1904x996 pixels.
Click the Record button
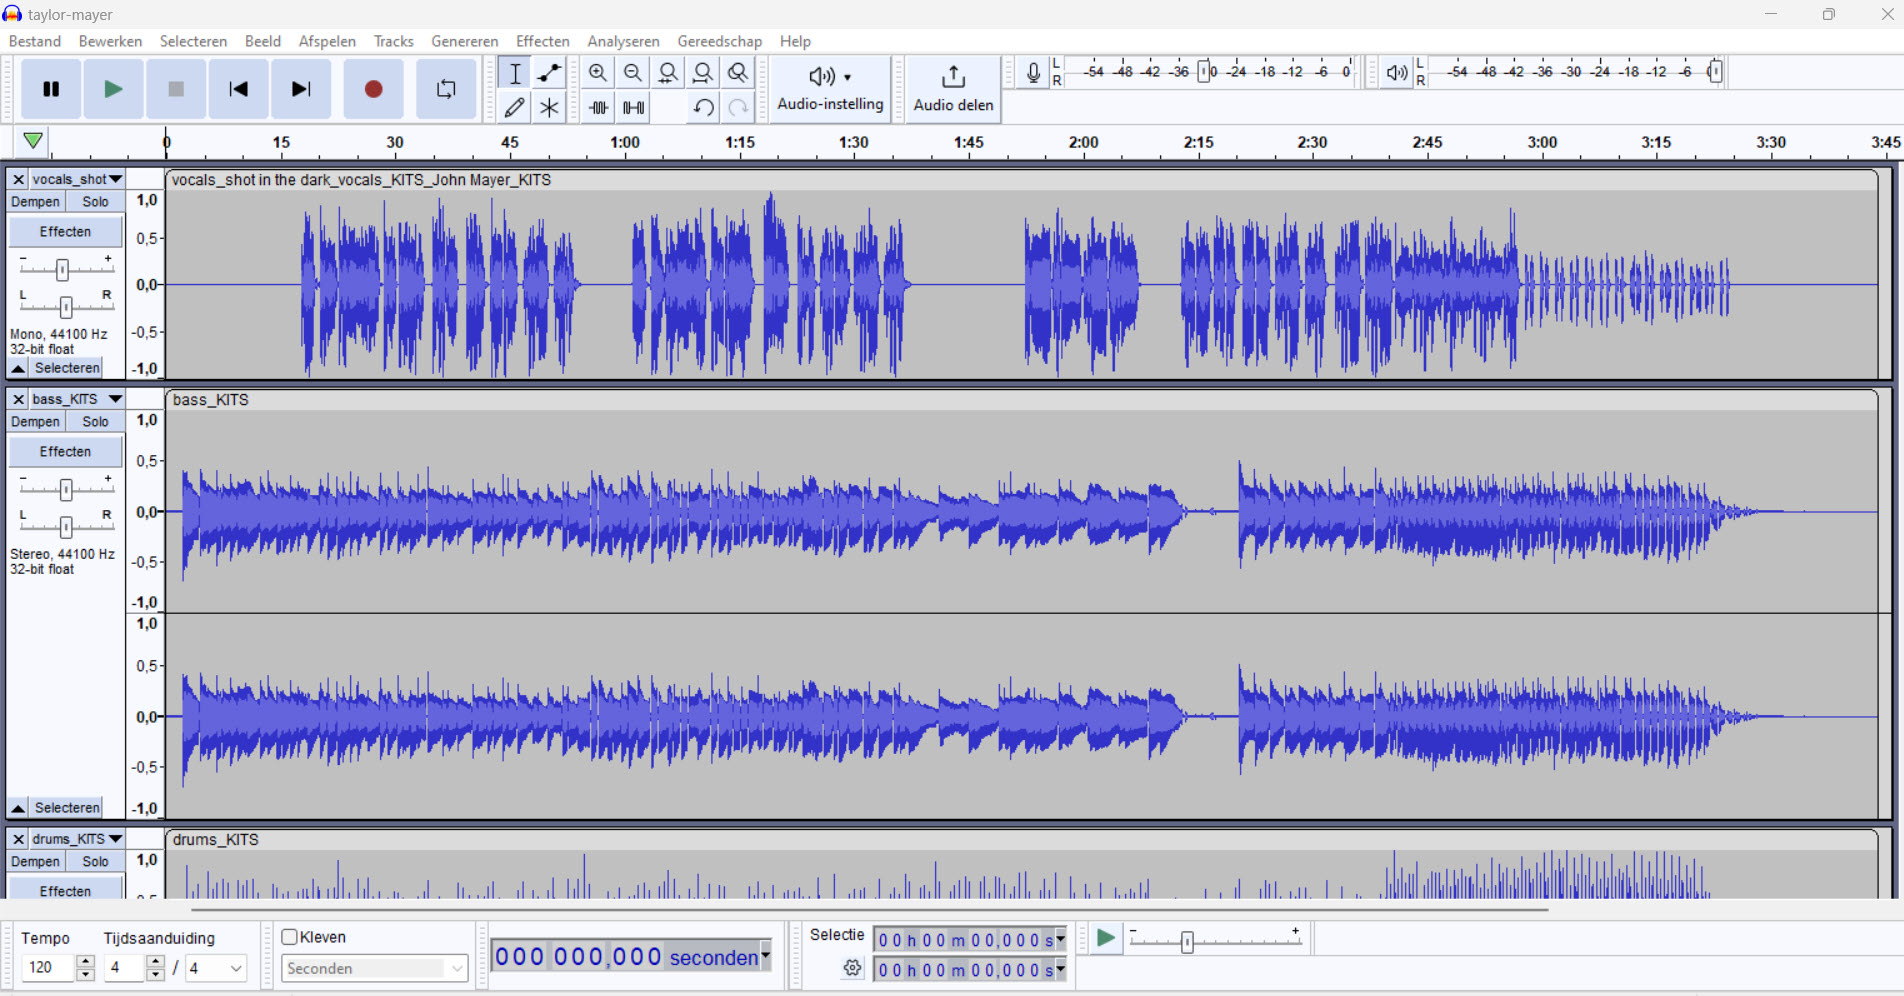pos(373,89)
